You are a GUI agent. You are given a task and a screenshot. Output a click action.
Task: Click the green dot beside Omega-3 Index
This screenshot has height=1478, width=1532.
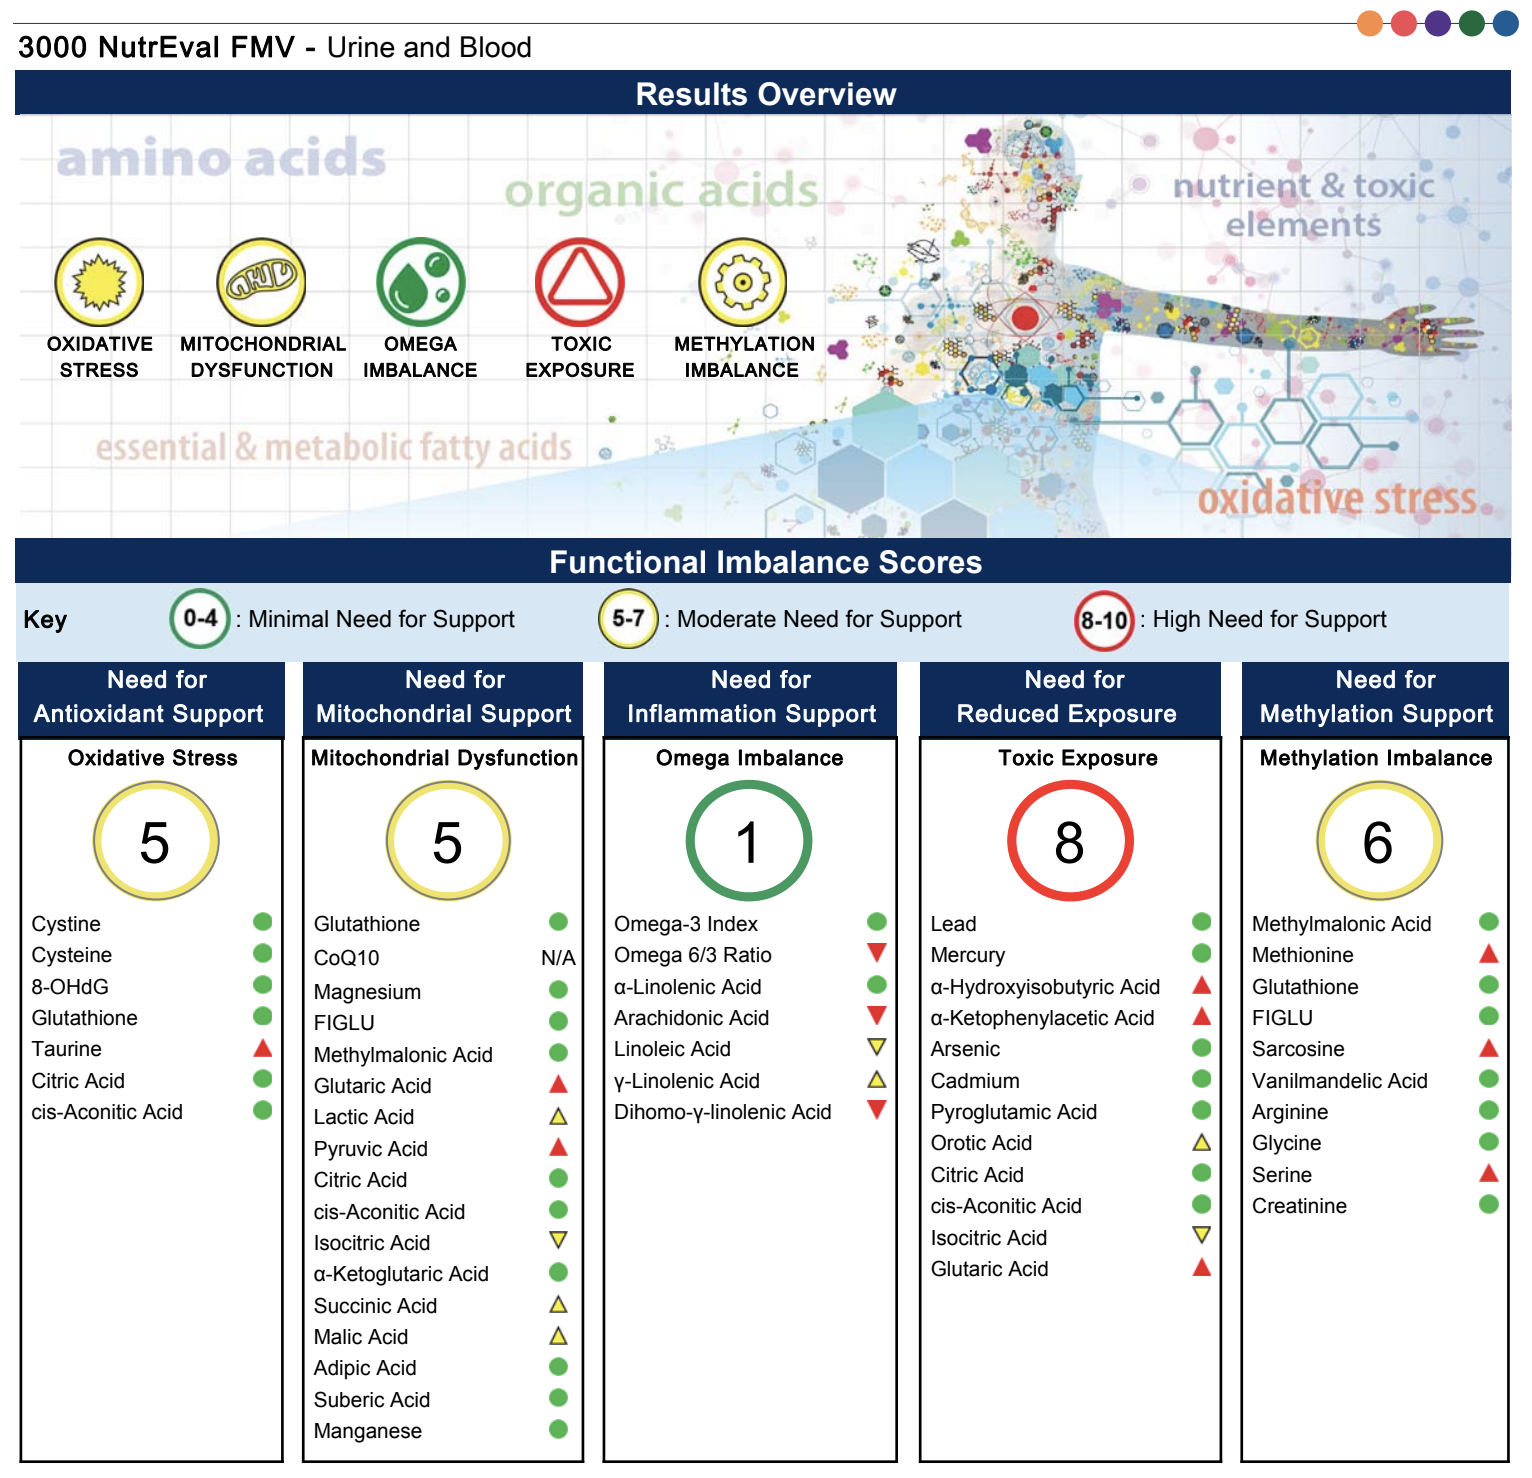click(877, 921)
